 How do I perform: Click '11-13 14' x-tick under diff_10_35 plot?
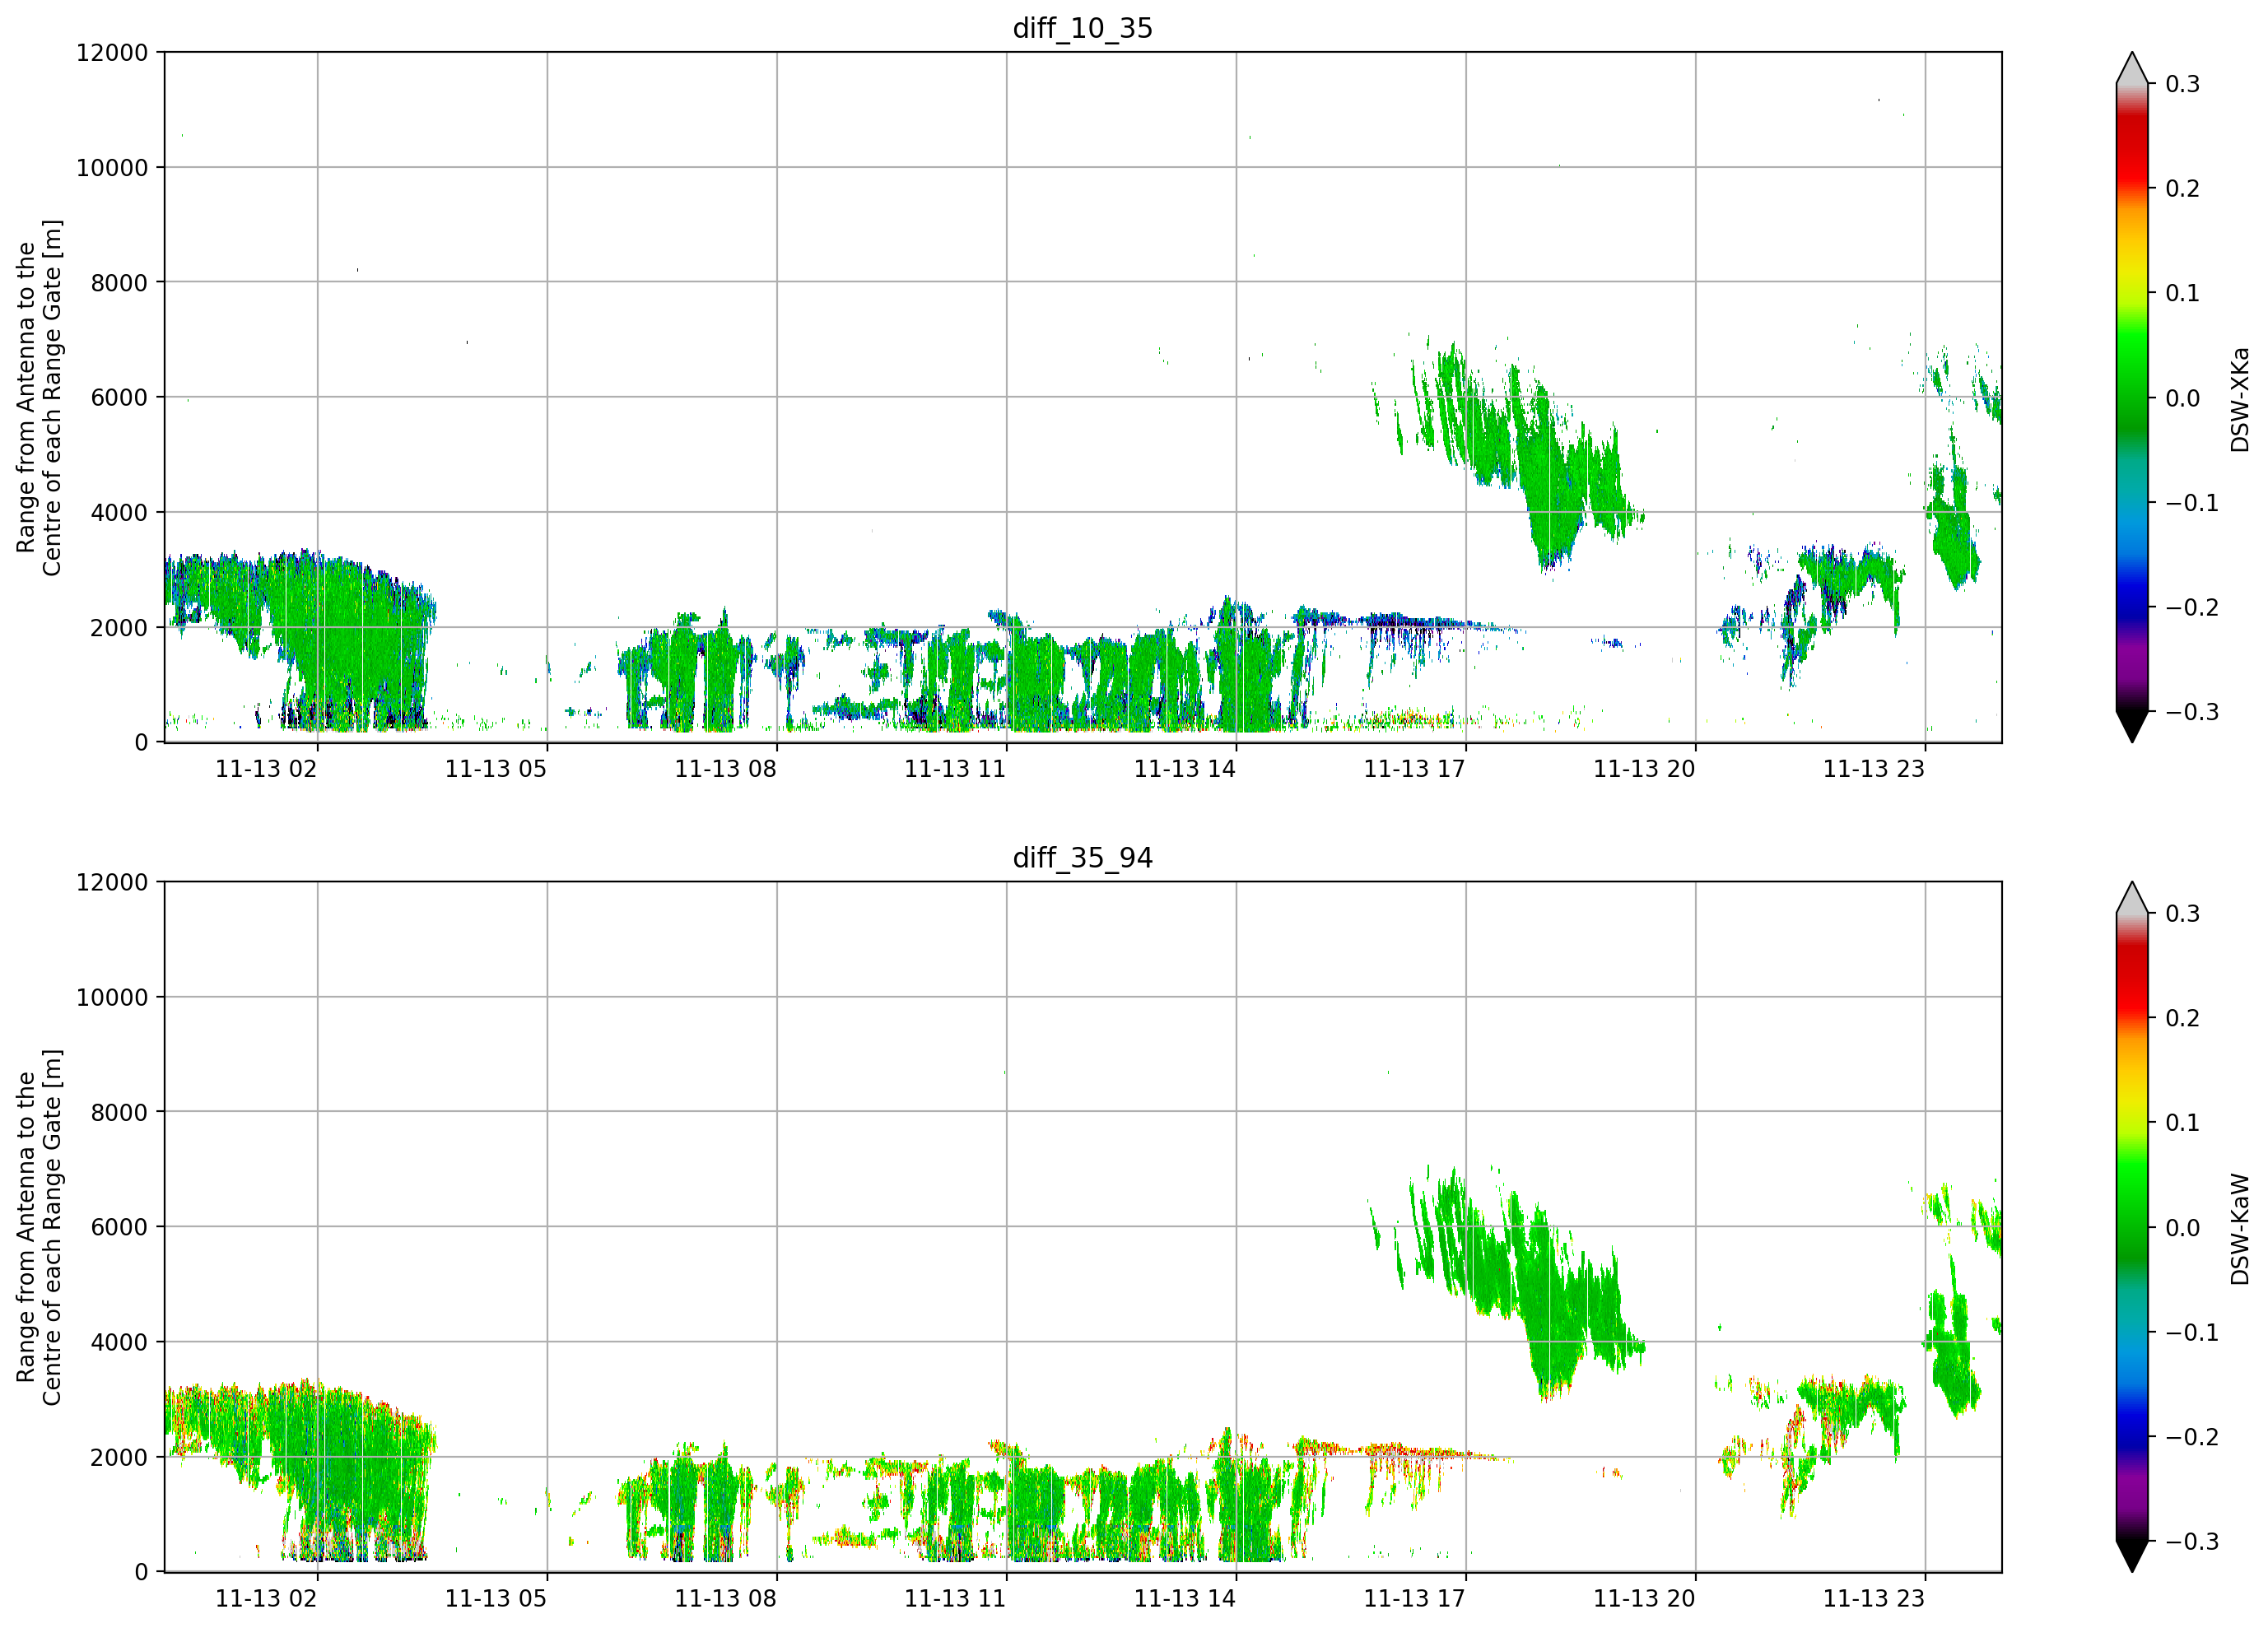(x=1185, y=769)
